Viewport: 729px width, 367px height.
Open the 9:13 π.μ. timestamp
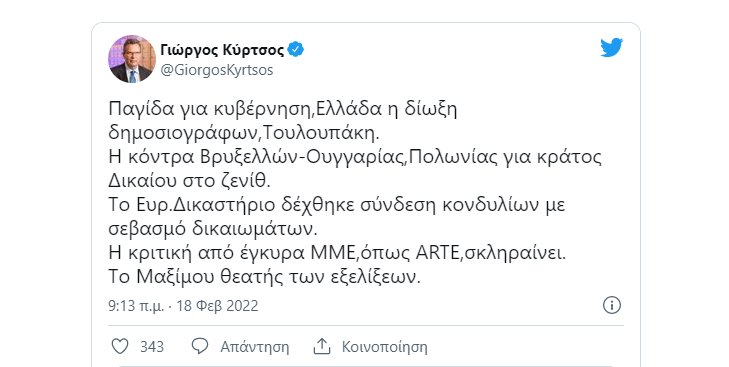pyautogui.click(x=136, y=306)
